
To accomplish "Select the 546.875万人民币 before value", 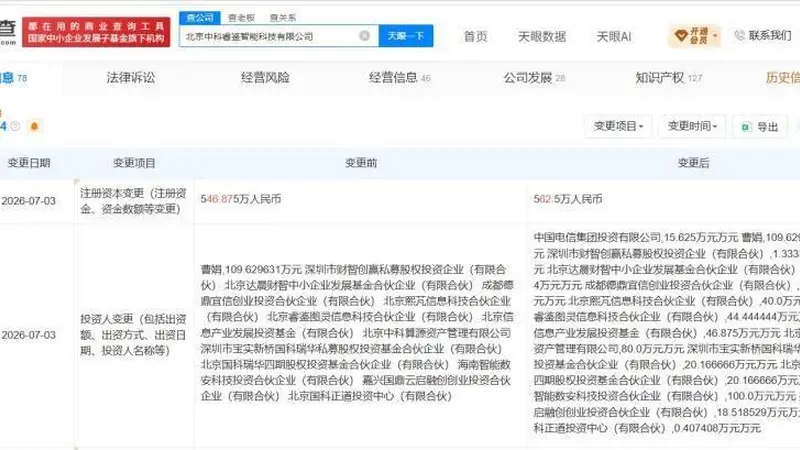I will point(241,199).
